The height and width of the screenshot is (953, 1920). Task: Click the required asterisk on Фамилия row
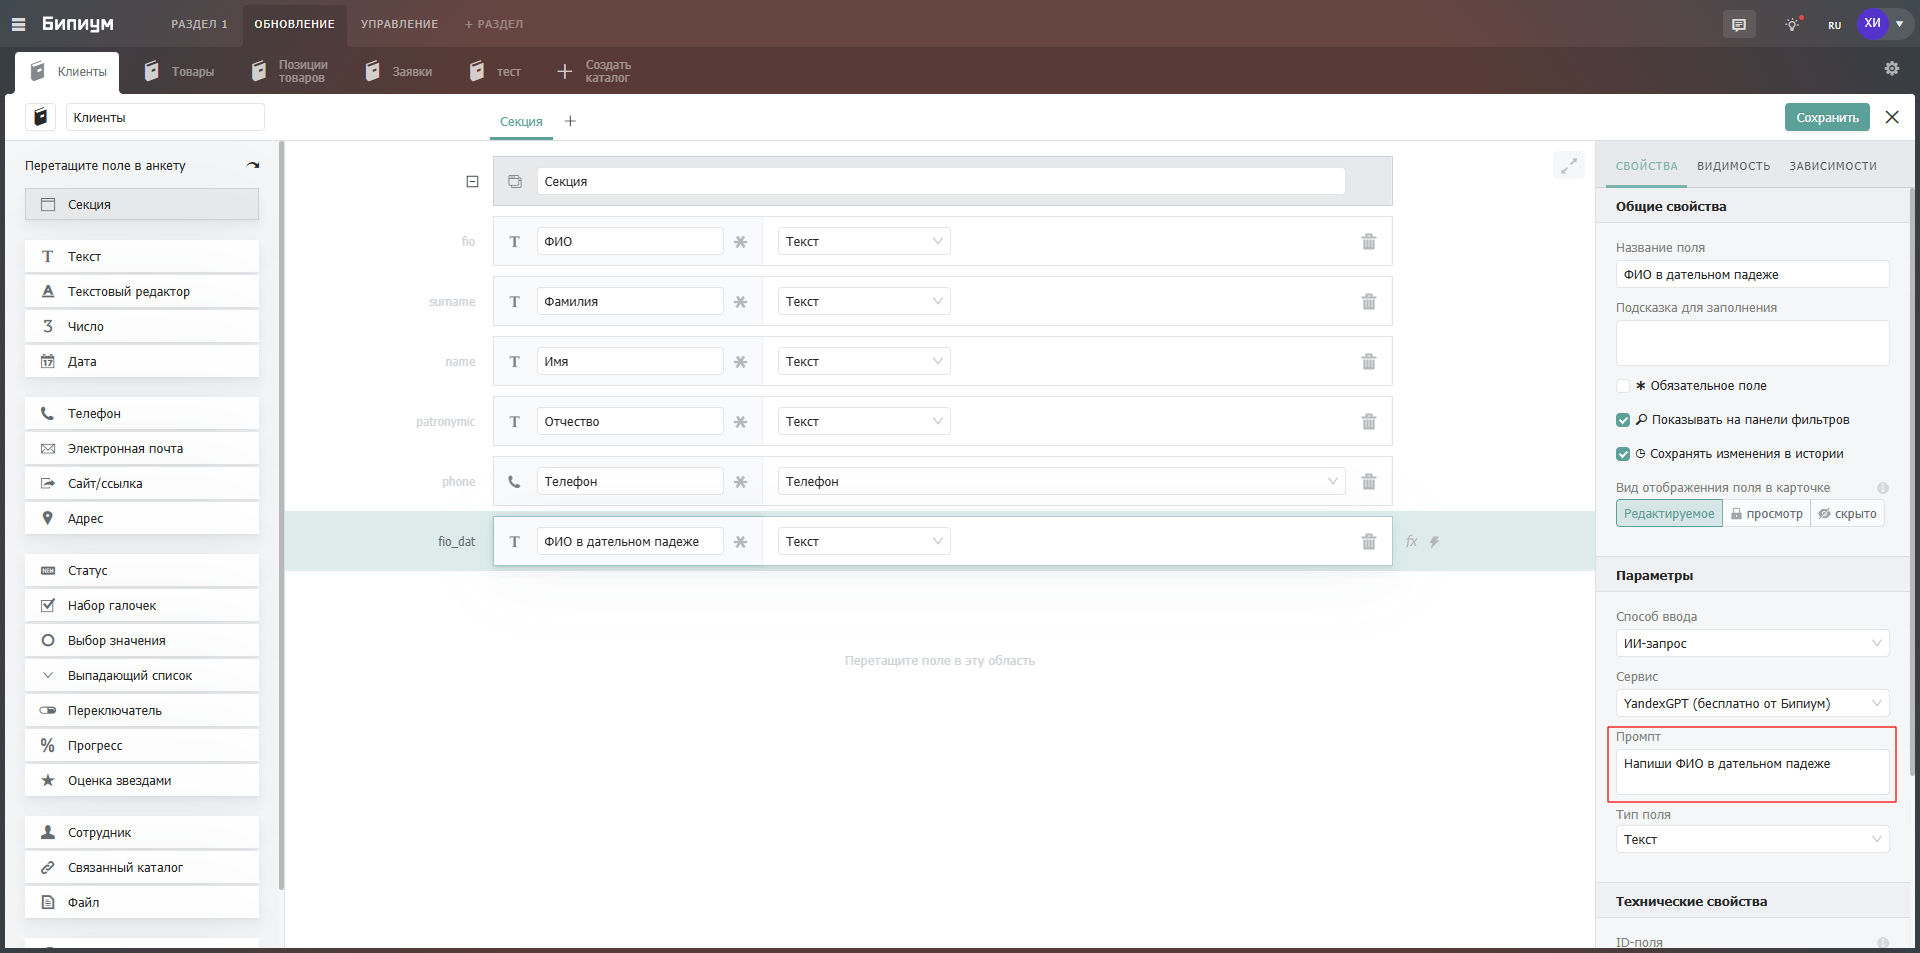pos(740,302)
